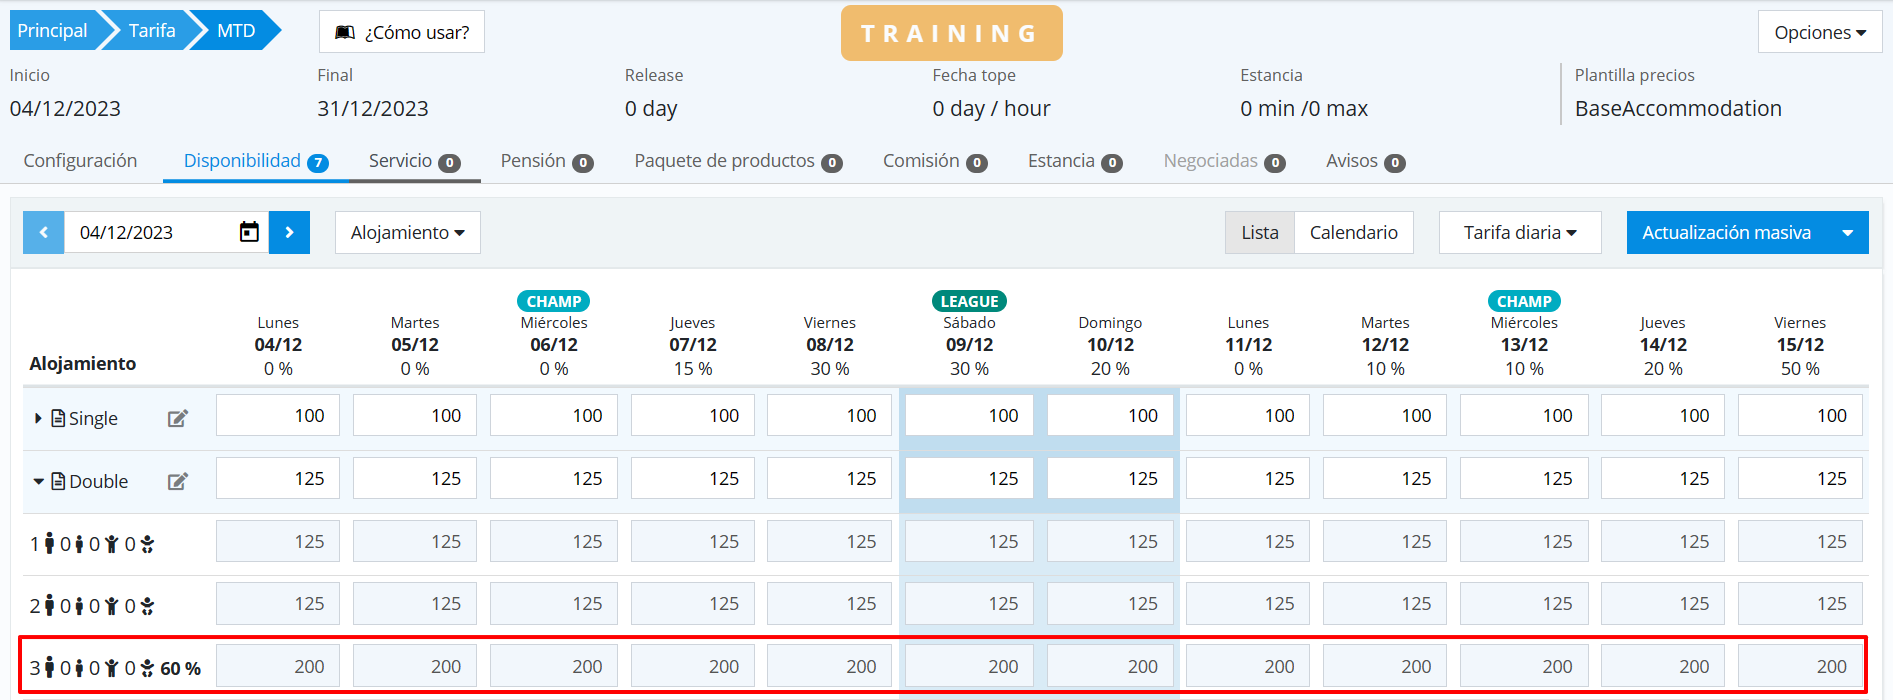1893x700 pixels.
Task: Switch to the Configuración tab
Action: point(80,161)
